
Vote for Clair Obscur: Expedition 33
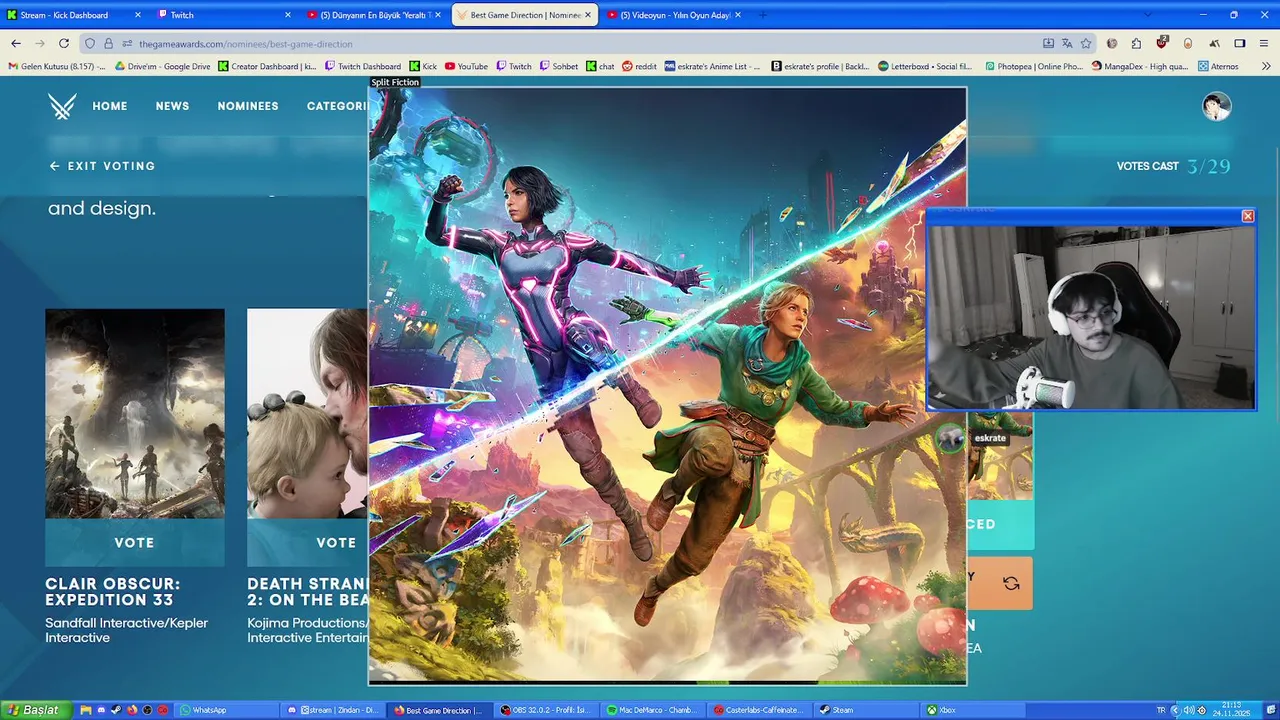pos(134,542)
